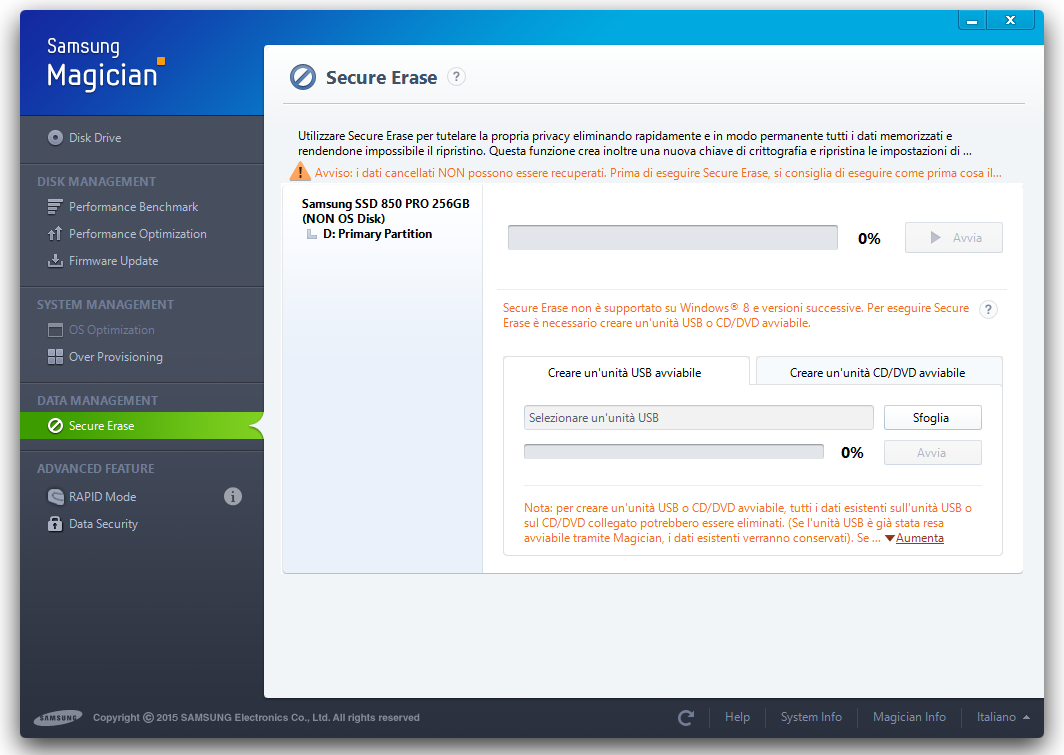Click the Over Provisioning grid icon
Screen dimensions: 1064x755
[x=55, y=357]
